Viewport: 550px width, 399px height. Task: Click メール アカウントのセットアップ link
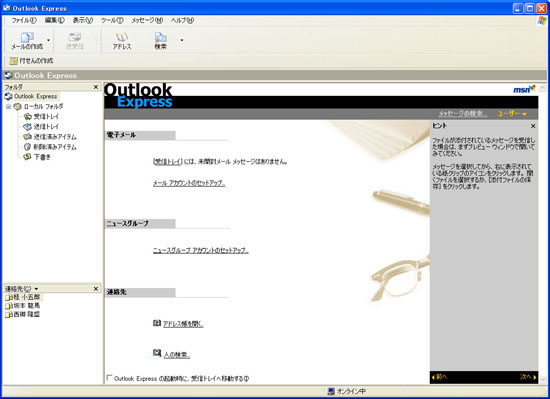[189, 183]
